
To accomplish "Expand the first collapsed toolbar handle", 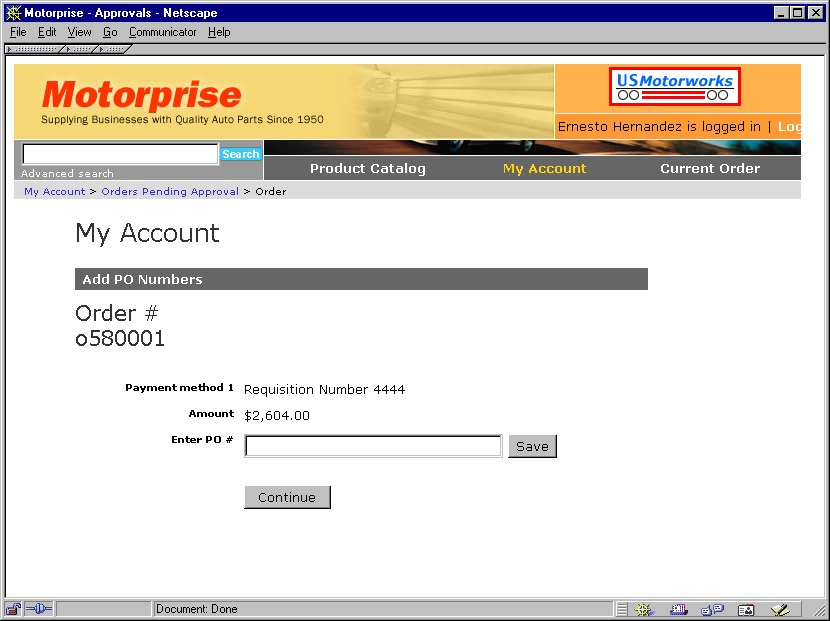I will [x=33, y=49].
